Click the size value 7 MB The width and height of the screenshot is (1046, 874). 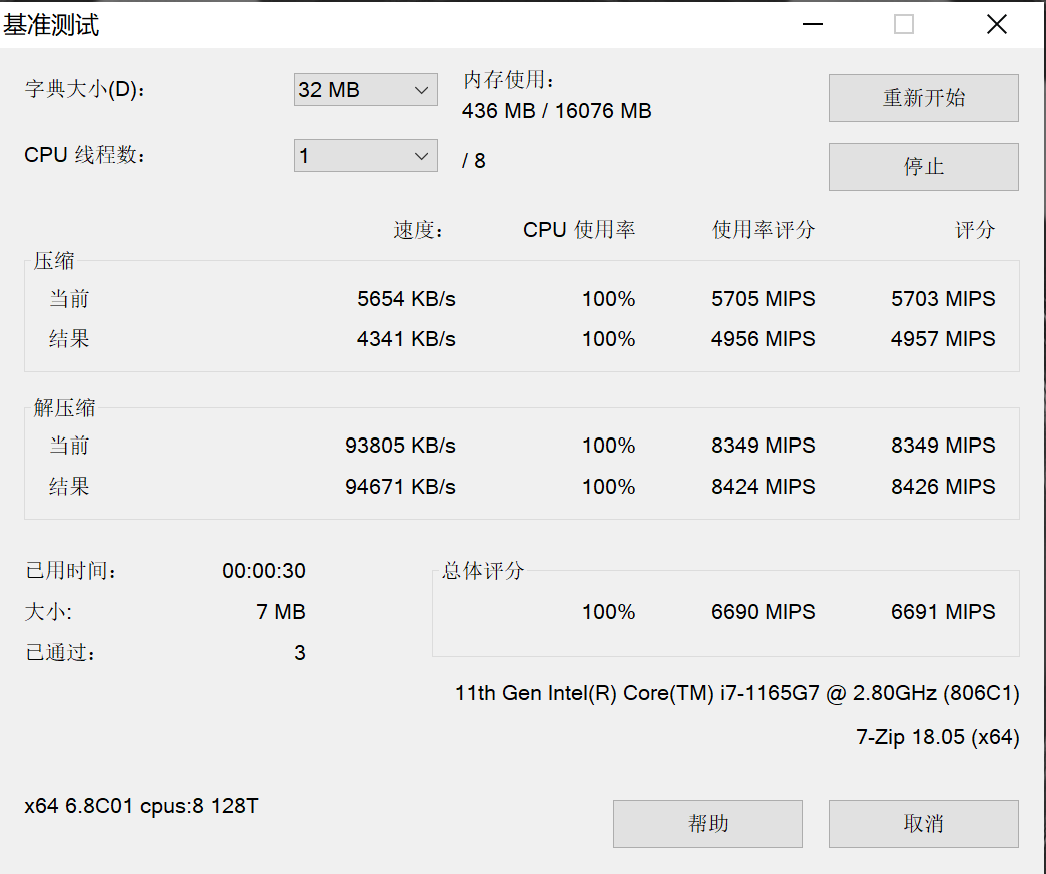click(281, 612)
